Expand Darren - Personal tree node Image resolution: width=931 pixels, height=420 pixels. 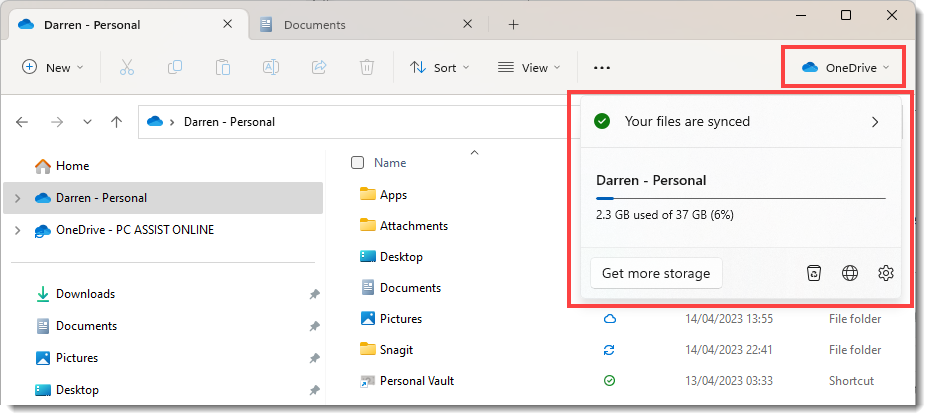pos(18,198)
